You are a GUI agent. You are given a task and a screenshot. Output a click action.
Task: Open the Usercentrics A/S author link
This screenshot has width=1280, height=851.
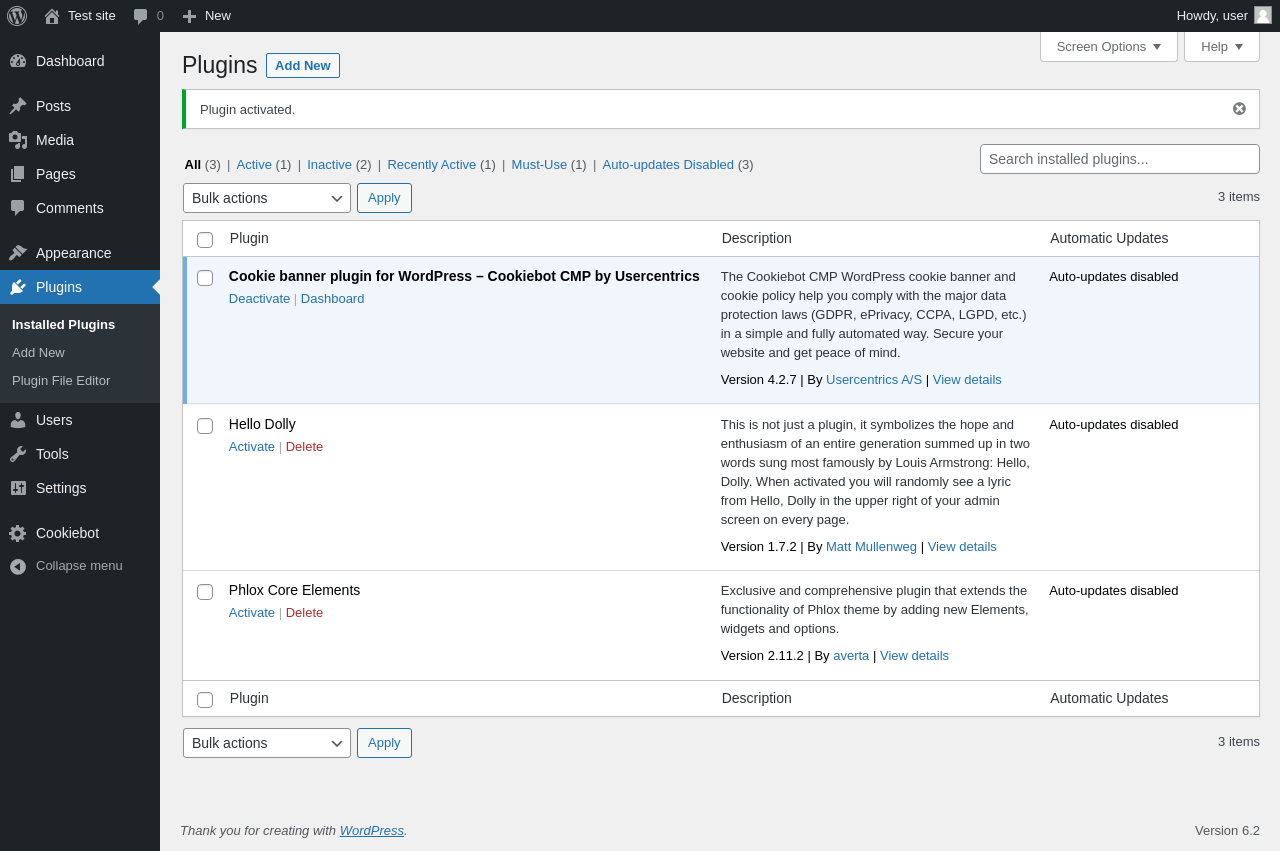tap(874, 379)
